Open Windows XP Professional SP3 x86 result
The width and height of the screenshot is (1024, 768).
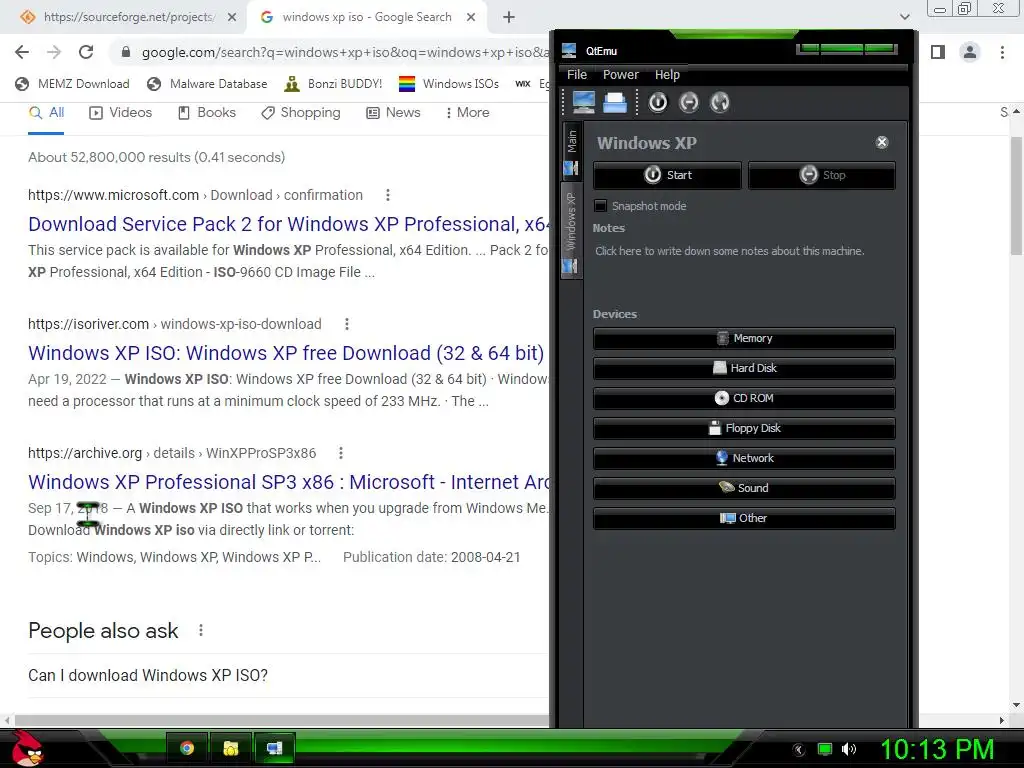coord(288,482)
